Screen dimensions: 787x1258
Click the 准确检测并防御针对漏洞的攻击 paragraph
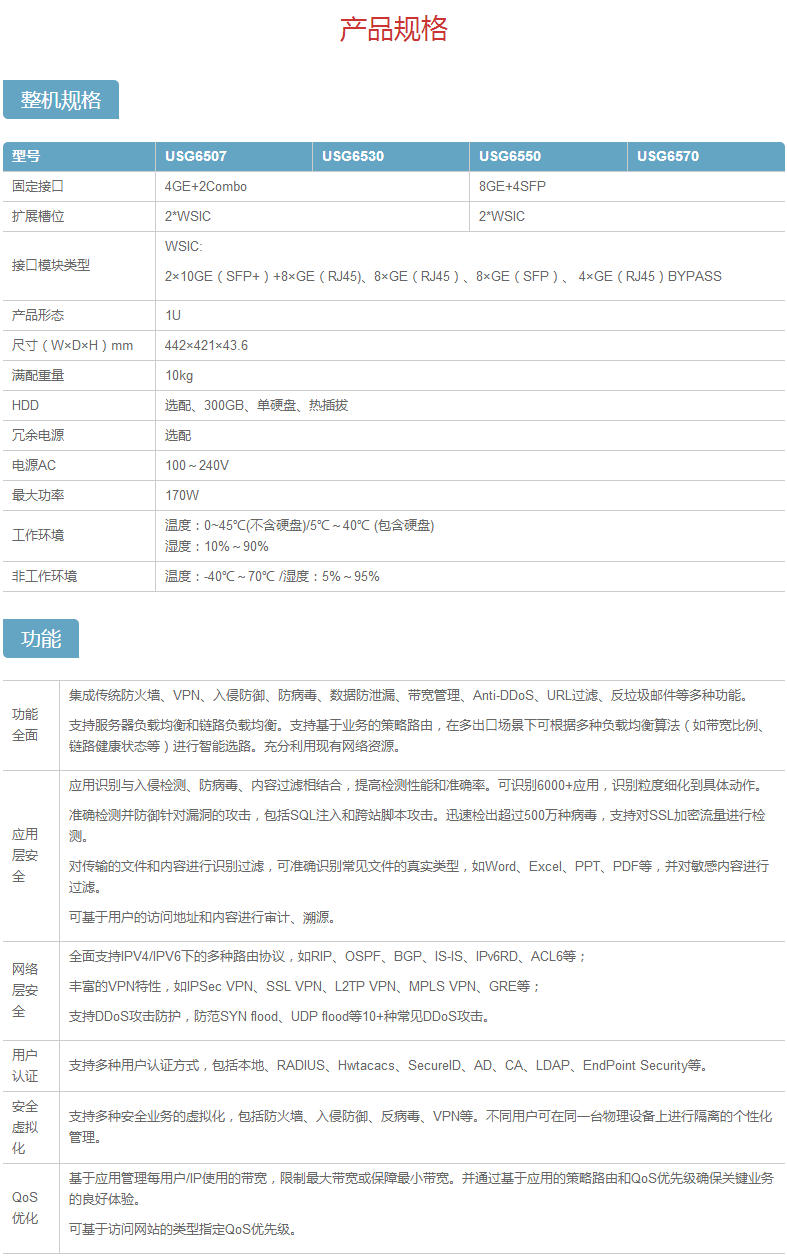[418, 826]
